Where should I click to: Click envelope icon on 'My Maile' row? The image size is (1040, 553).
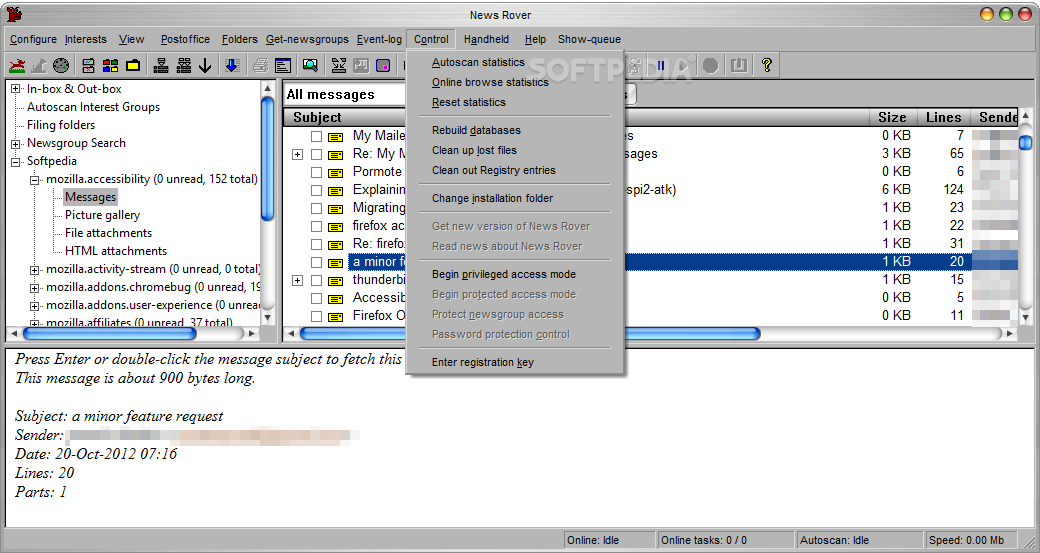coord(336,137)
